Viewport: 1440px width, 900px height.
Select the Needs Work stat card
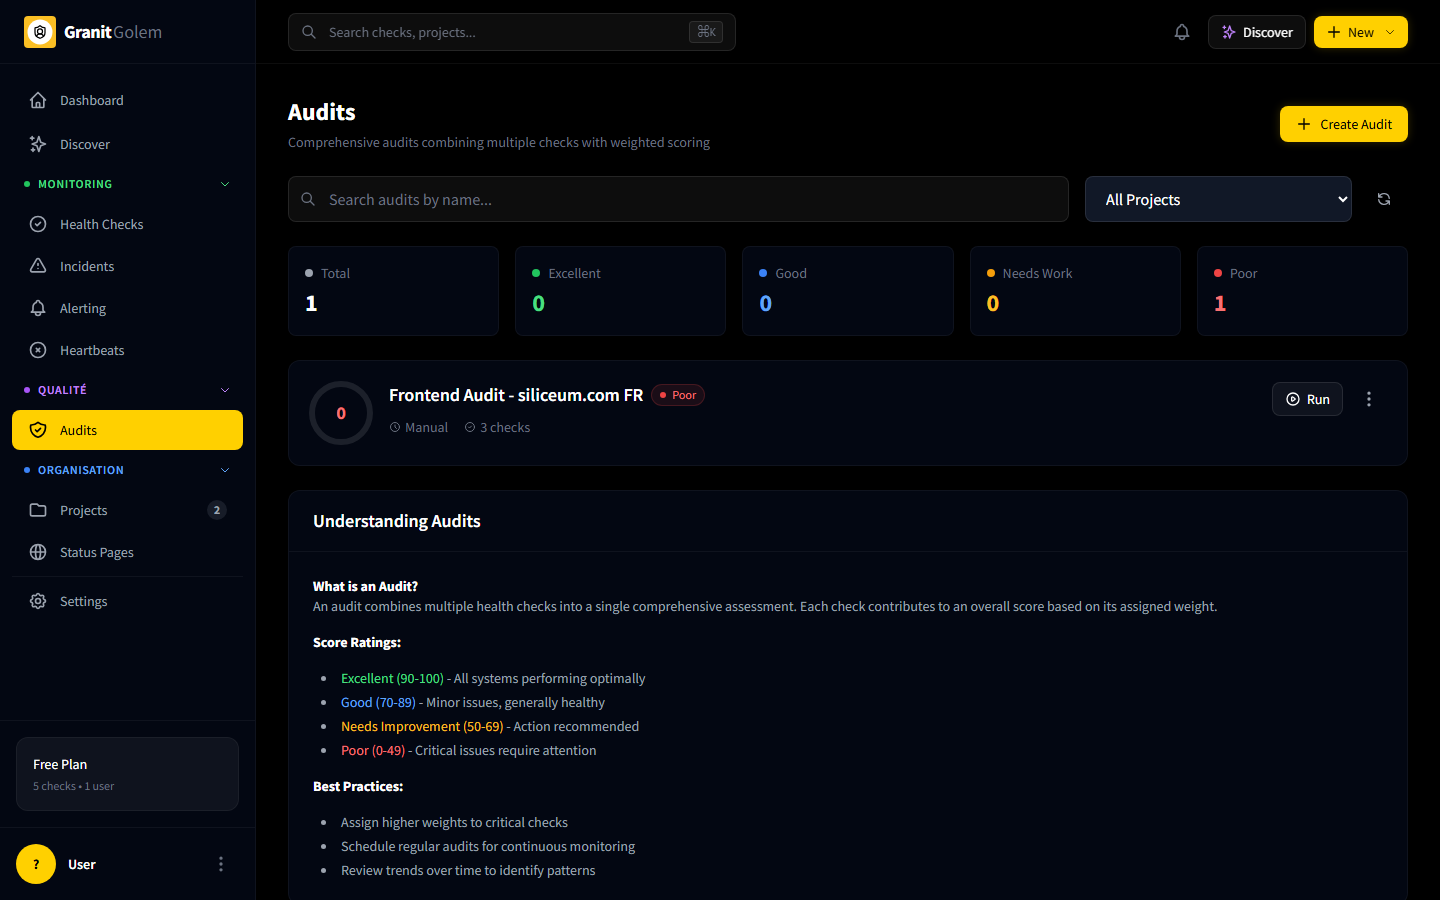(1075, 291)
